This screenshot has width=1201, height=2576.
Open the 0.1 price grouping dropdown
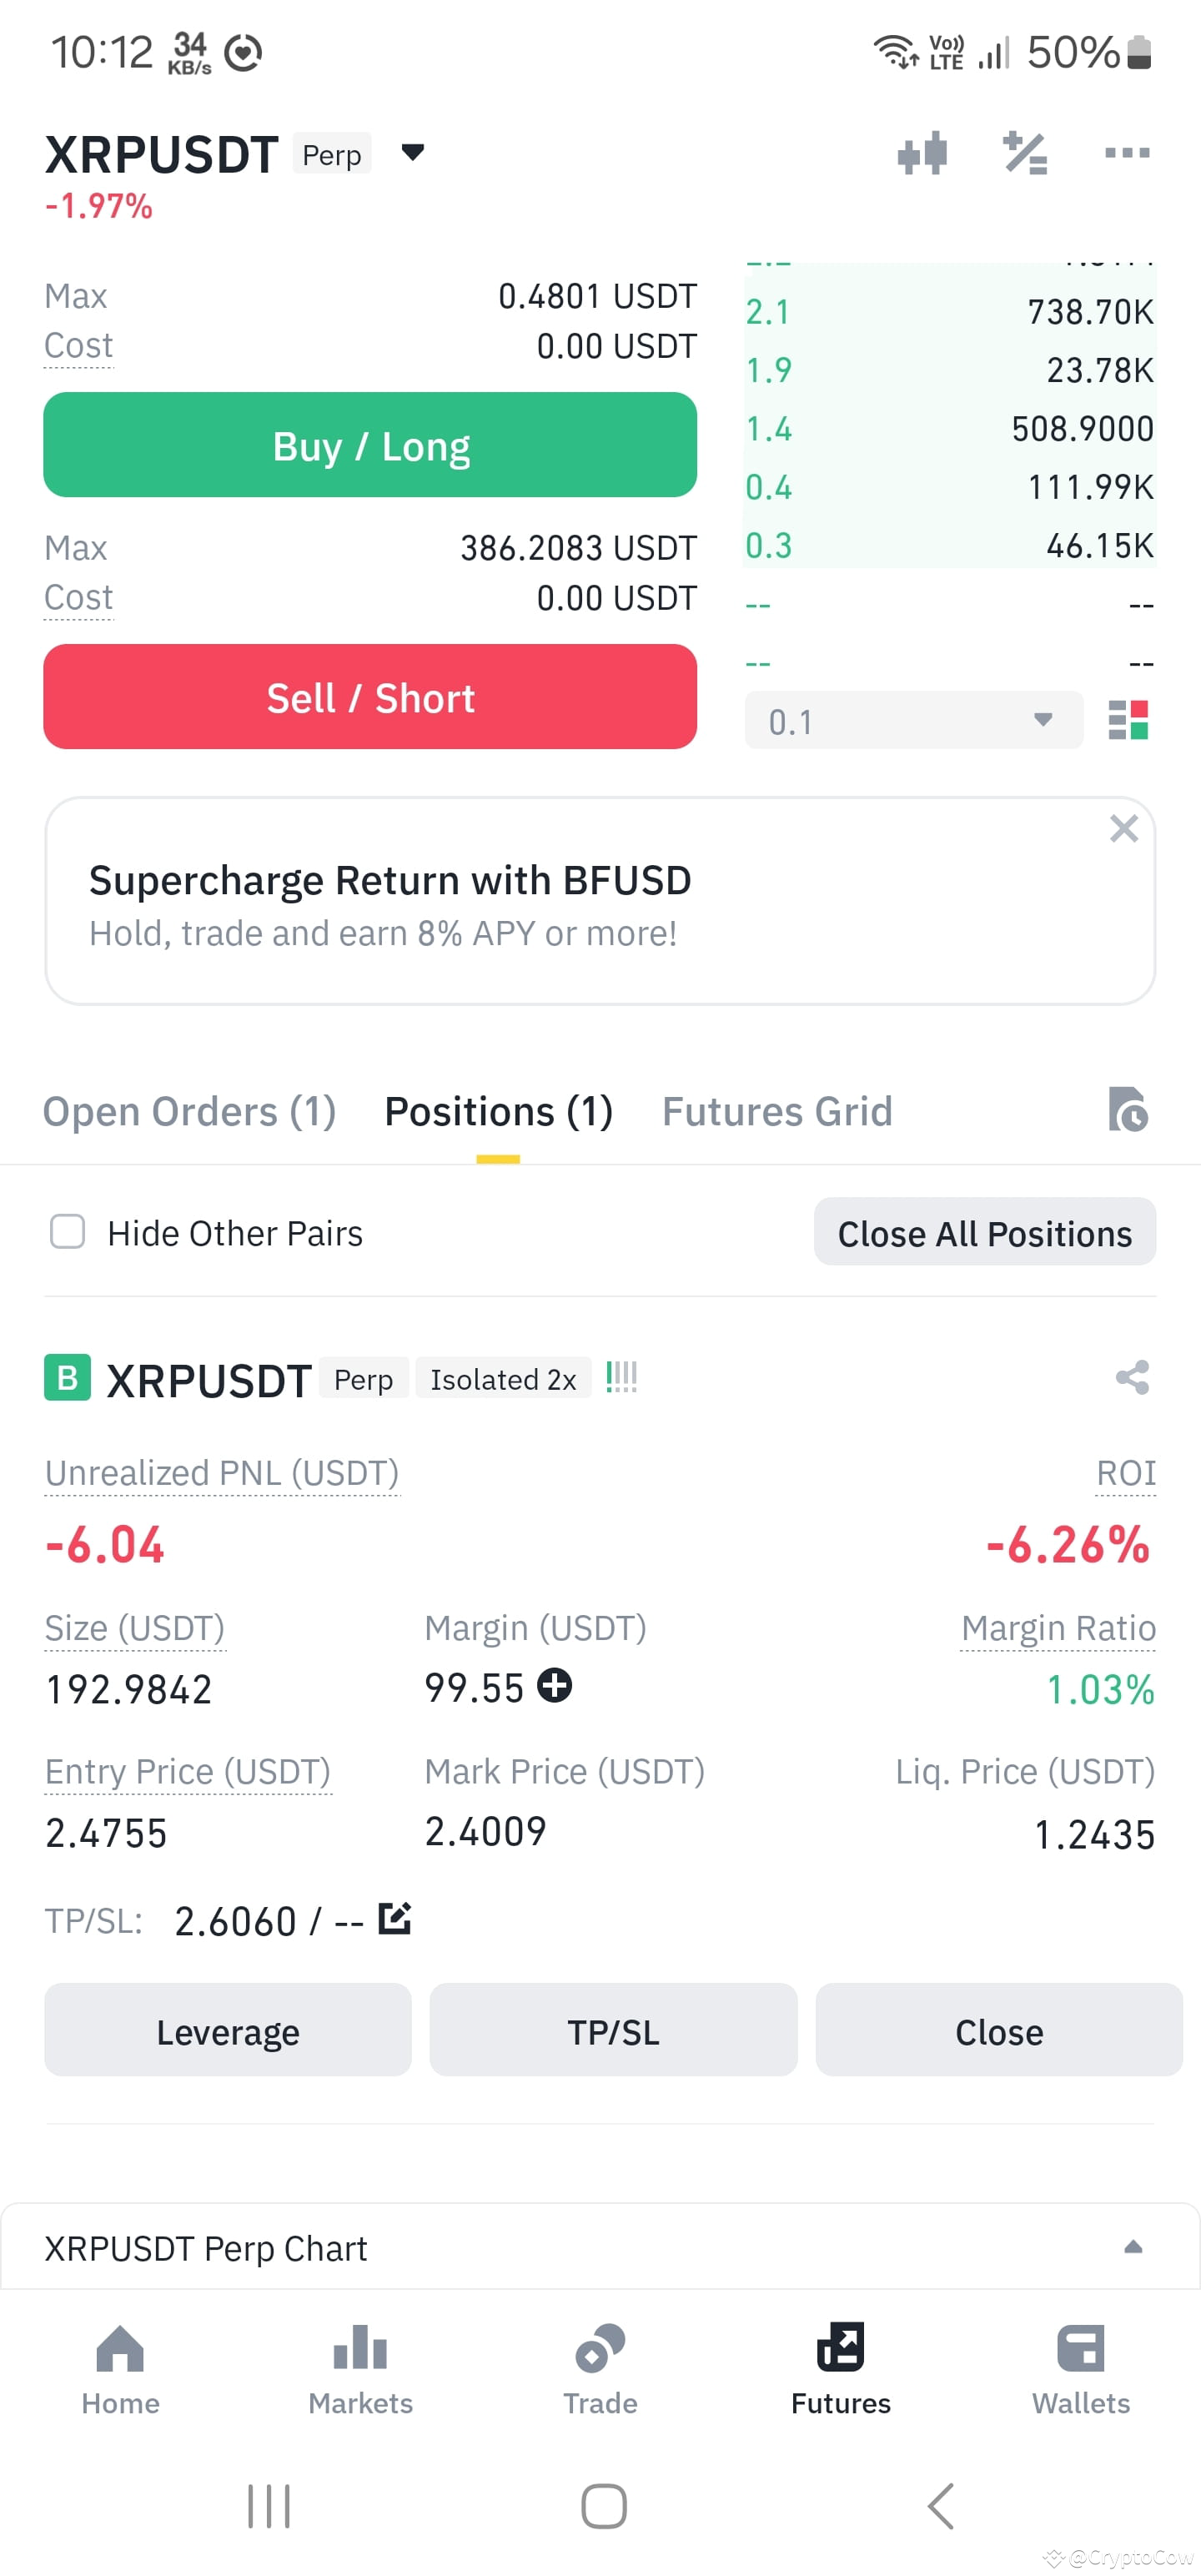914,720
